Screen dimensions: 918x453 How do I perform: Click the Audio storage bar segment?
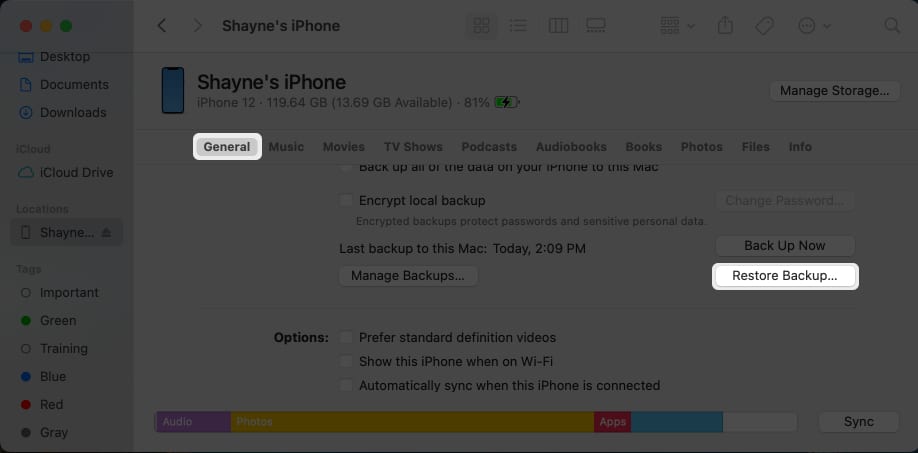[193, 422]
